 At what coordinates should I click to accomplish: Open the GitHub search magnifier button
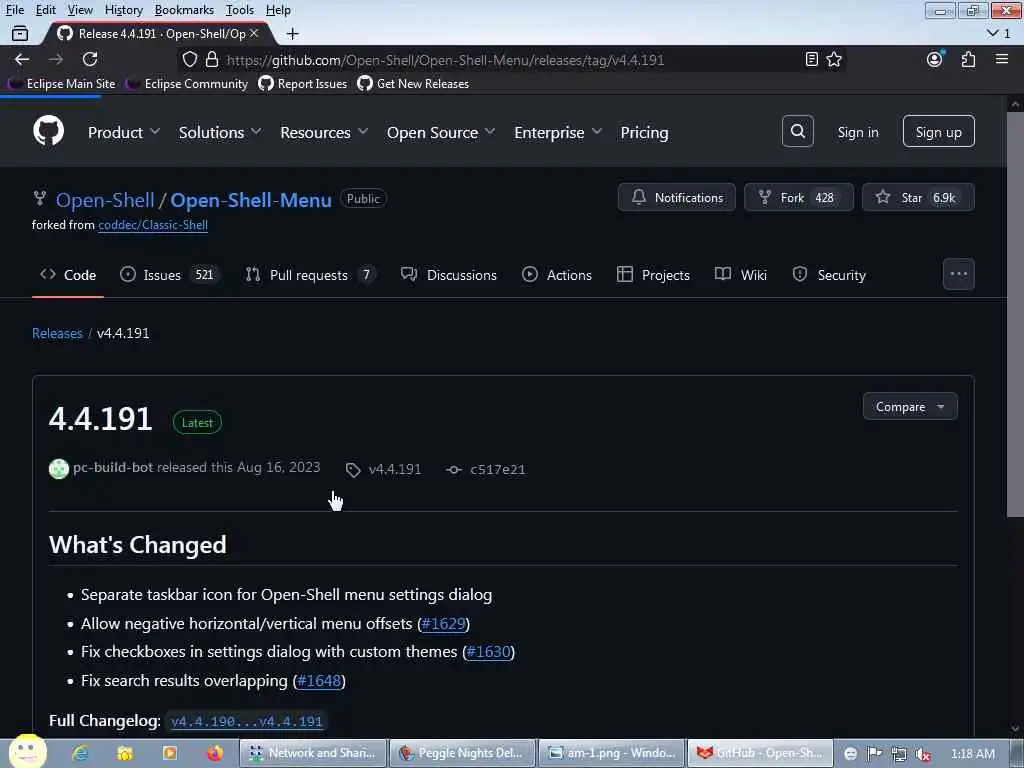coord(797,131)
